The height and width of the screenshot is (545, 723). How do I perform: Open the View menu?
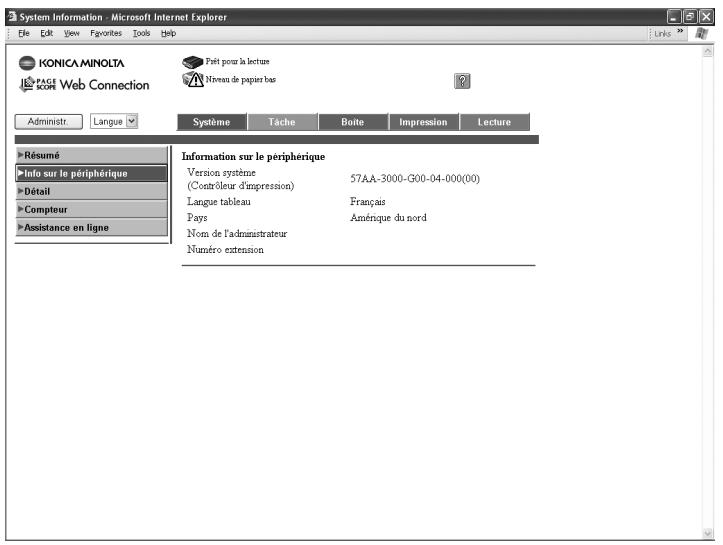71,33
